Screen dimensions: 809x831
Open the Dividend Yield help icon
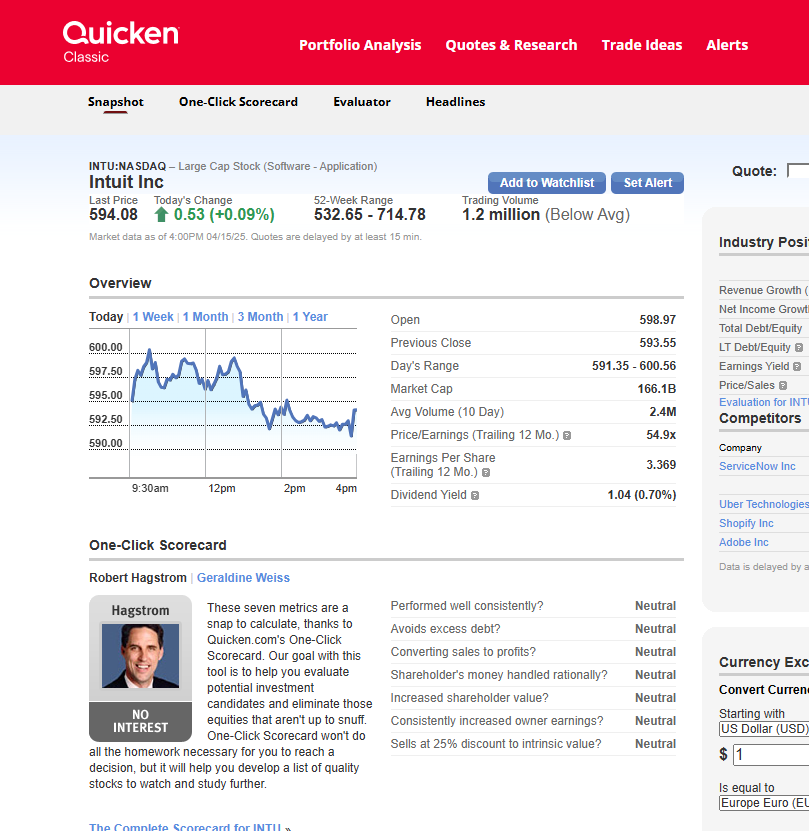(x=475, y=496)
